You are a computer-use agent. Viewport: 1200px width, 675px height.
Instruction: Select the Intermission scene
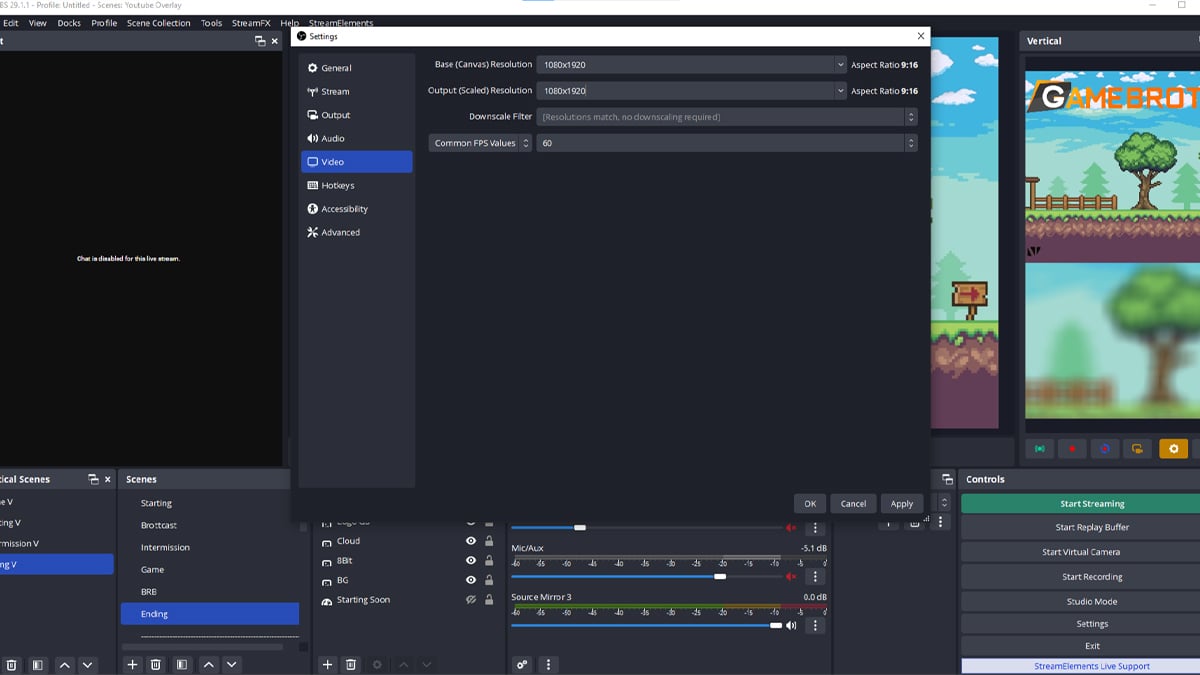coord(165,547)
